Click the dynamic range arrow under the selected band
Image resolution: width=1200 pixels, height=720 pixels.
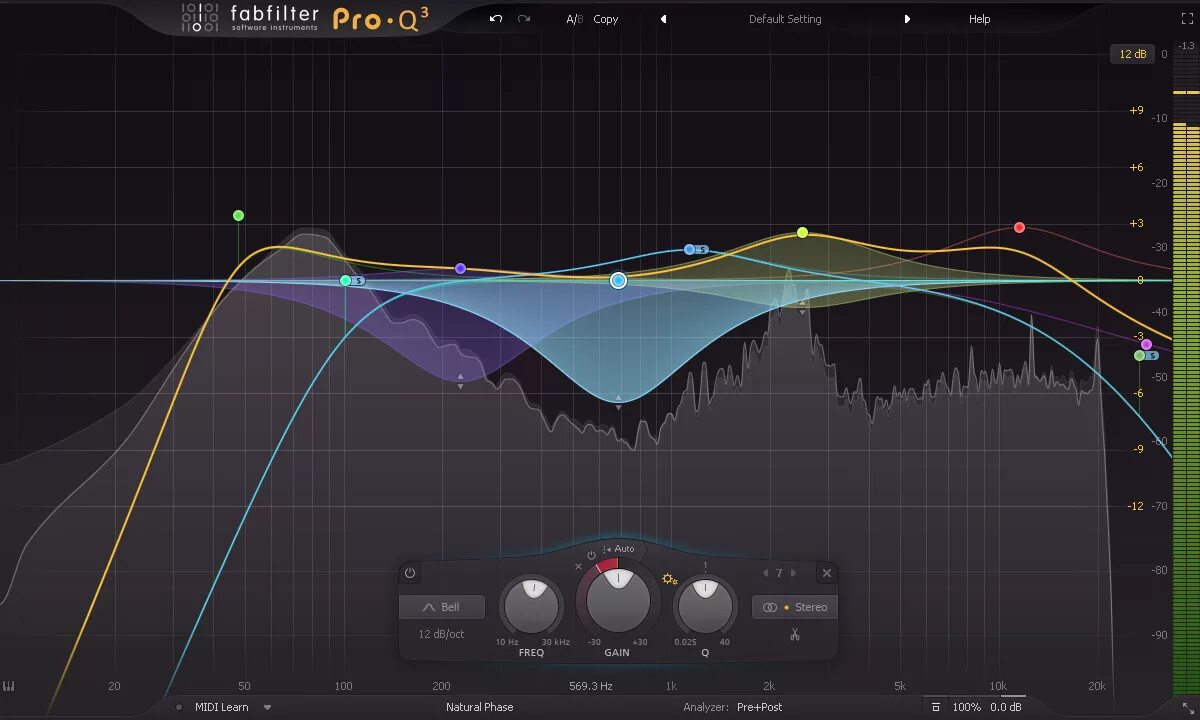[618, 402]
